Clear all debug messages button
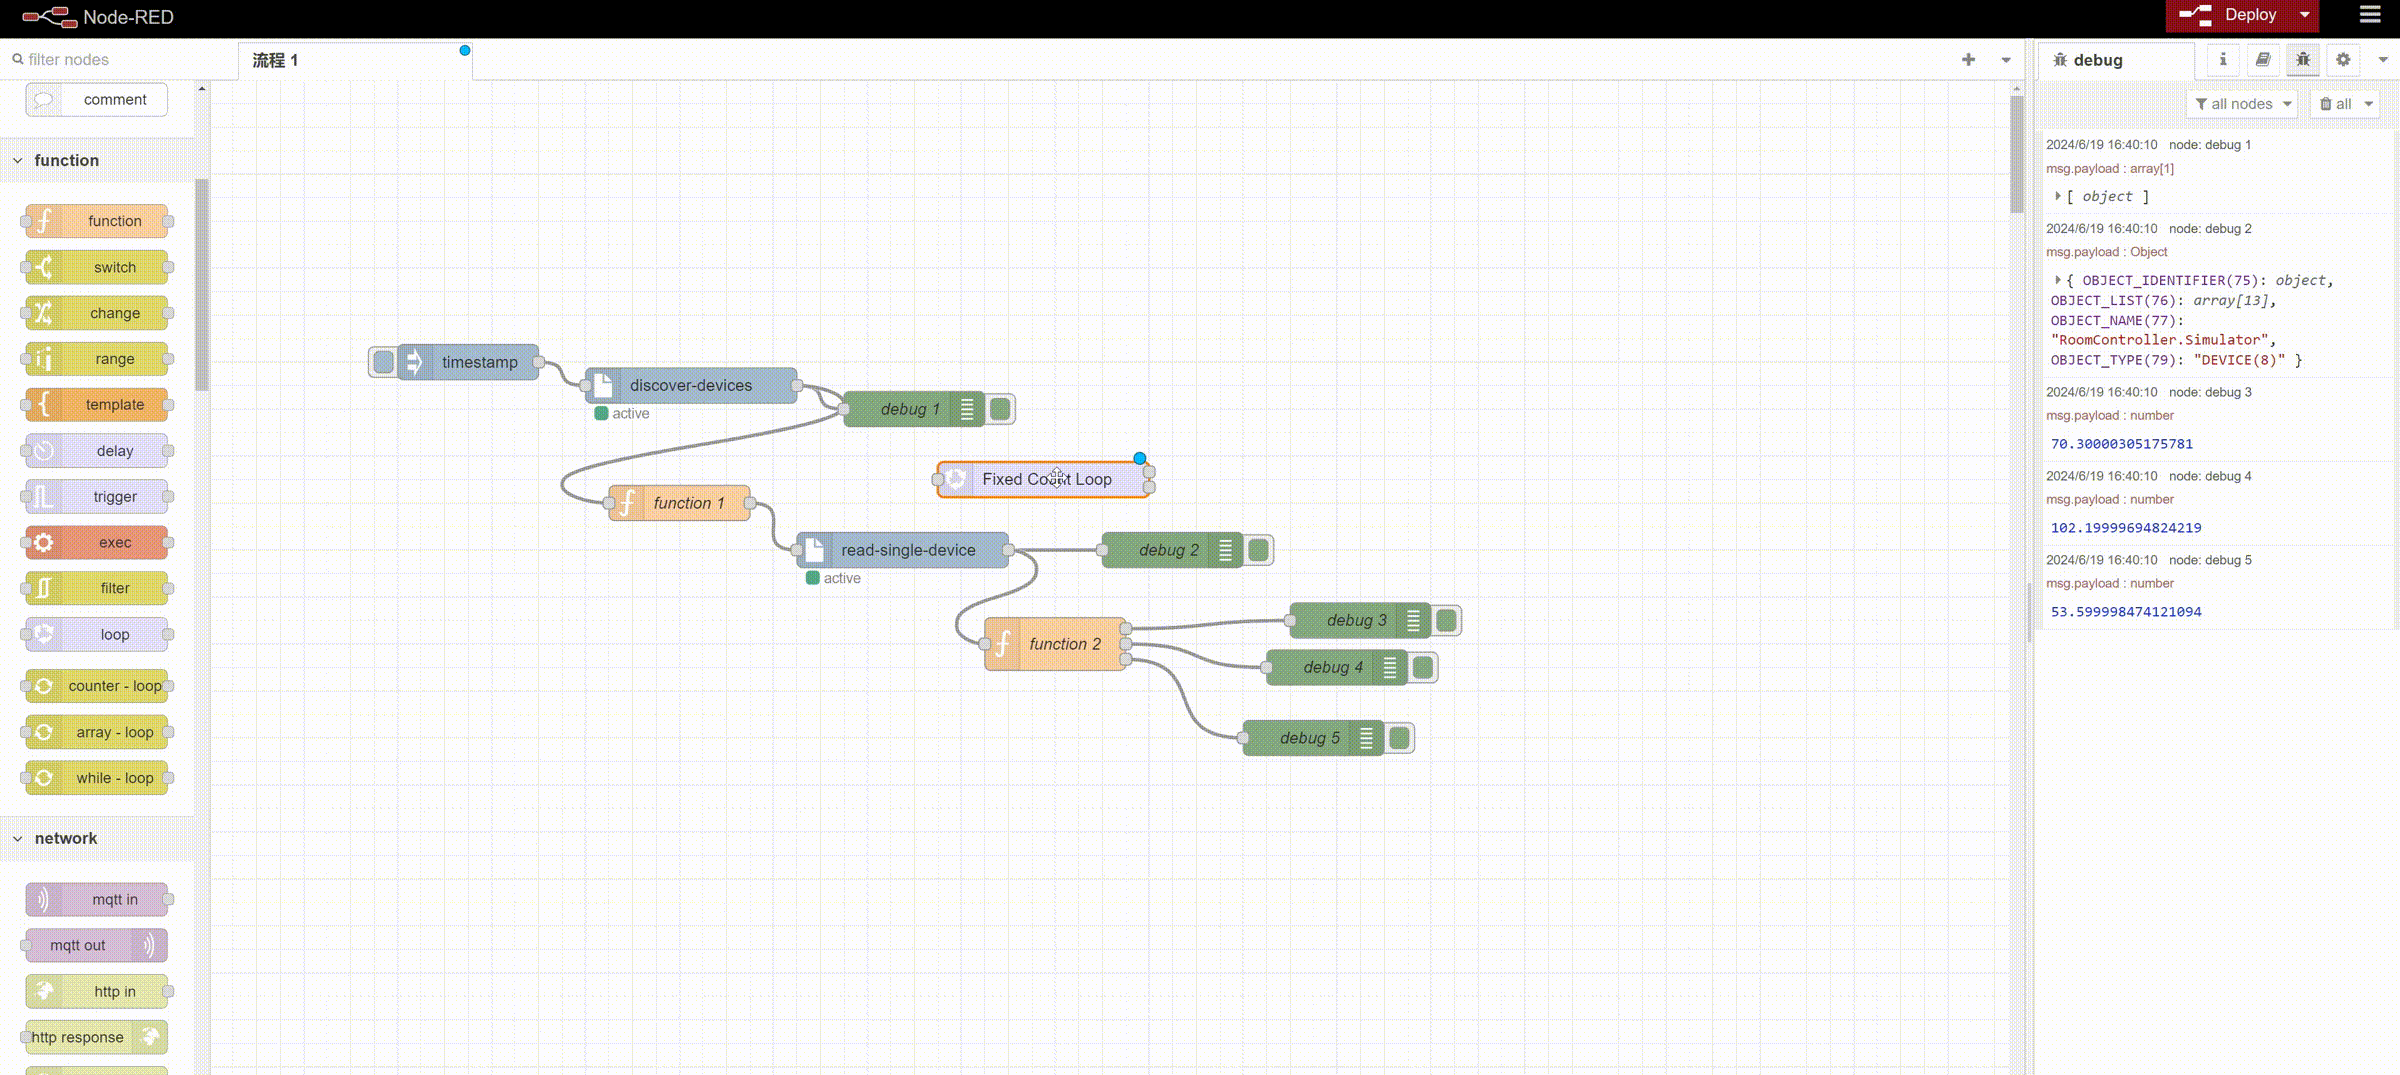The width and height of the screenshot is (2400, 1075). tap(2335, 104)
